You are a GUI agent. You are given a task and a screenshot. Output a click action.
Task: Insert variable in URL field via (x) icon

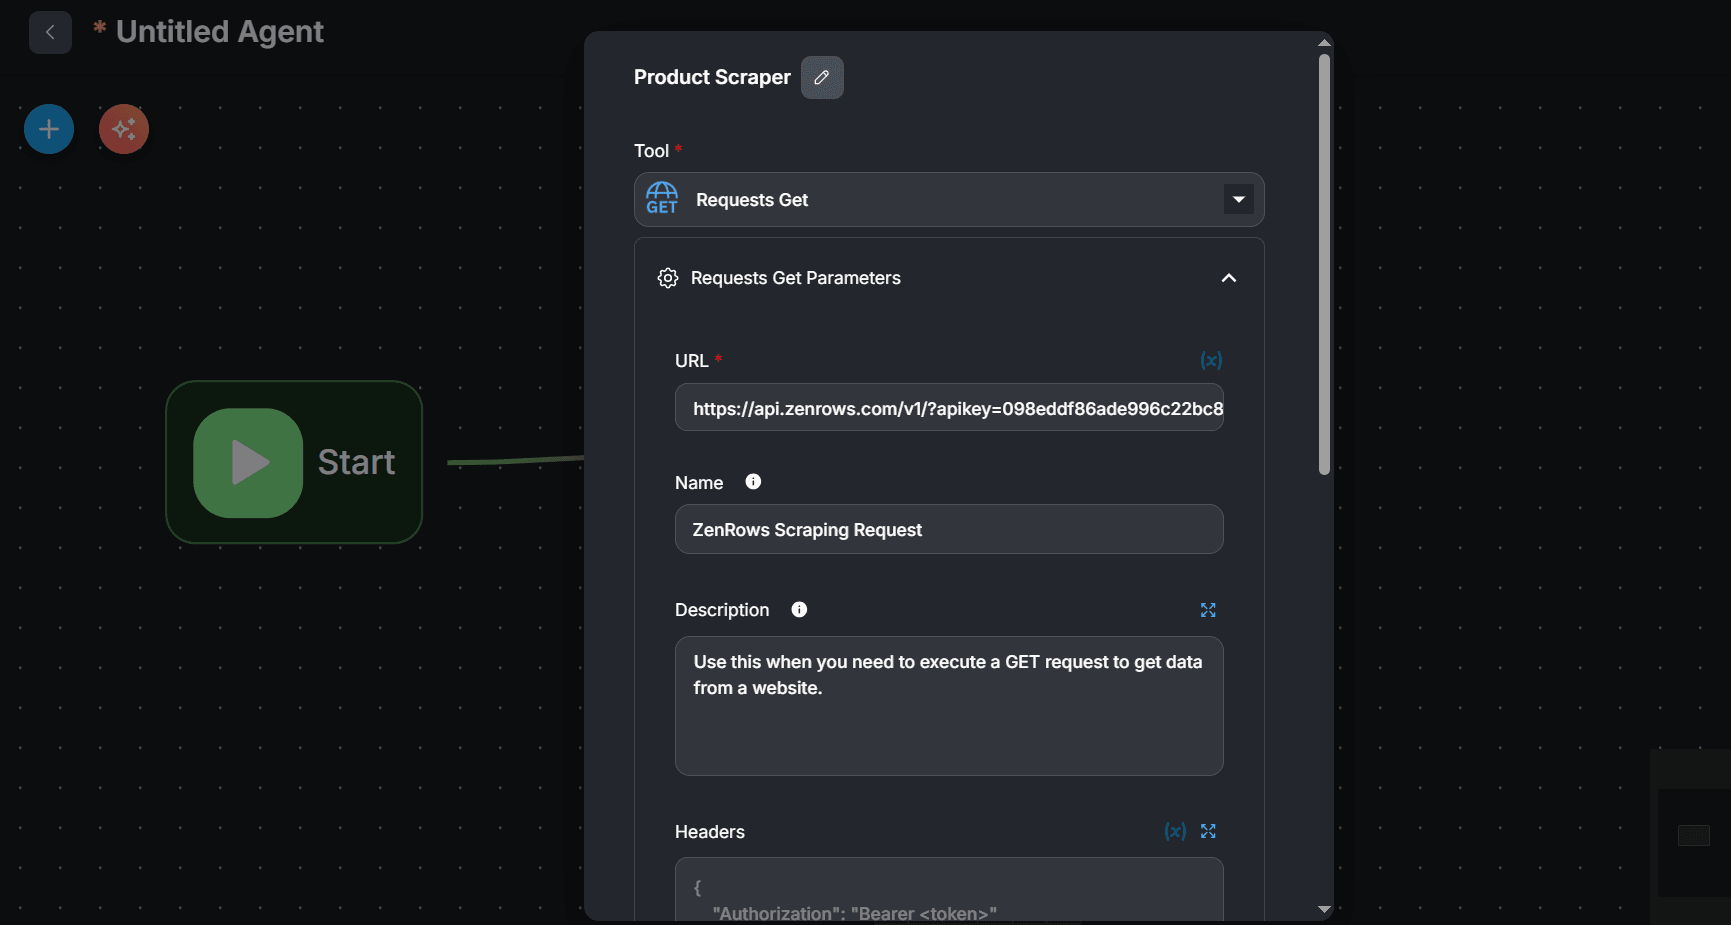coord(1211,360)
